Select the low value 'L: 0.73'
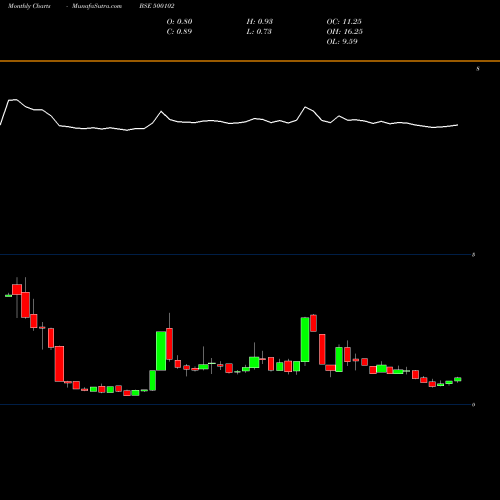 click(x=259, y=32)
